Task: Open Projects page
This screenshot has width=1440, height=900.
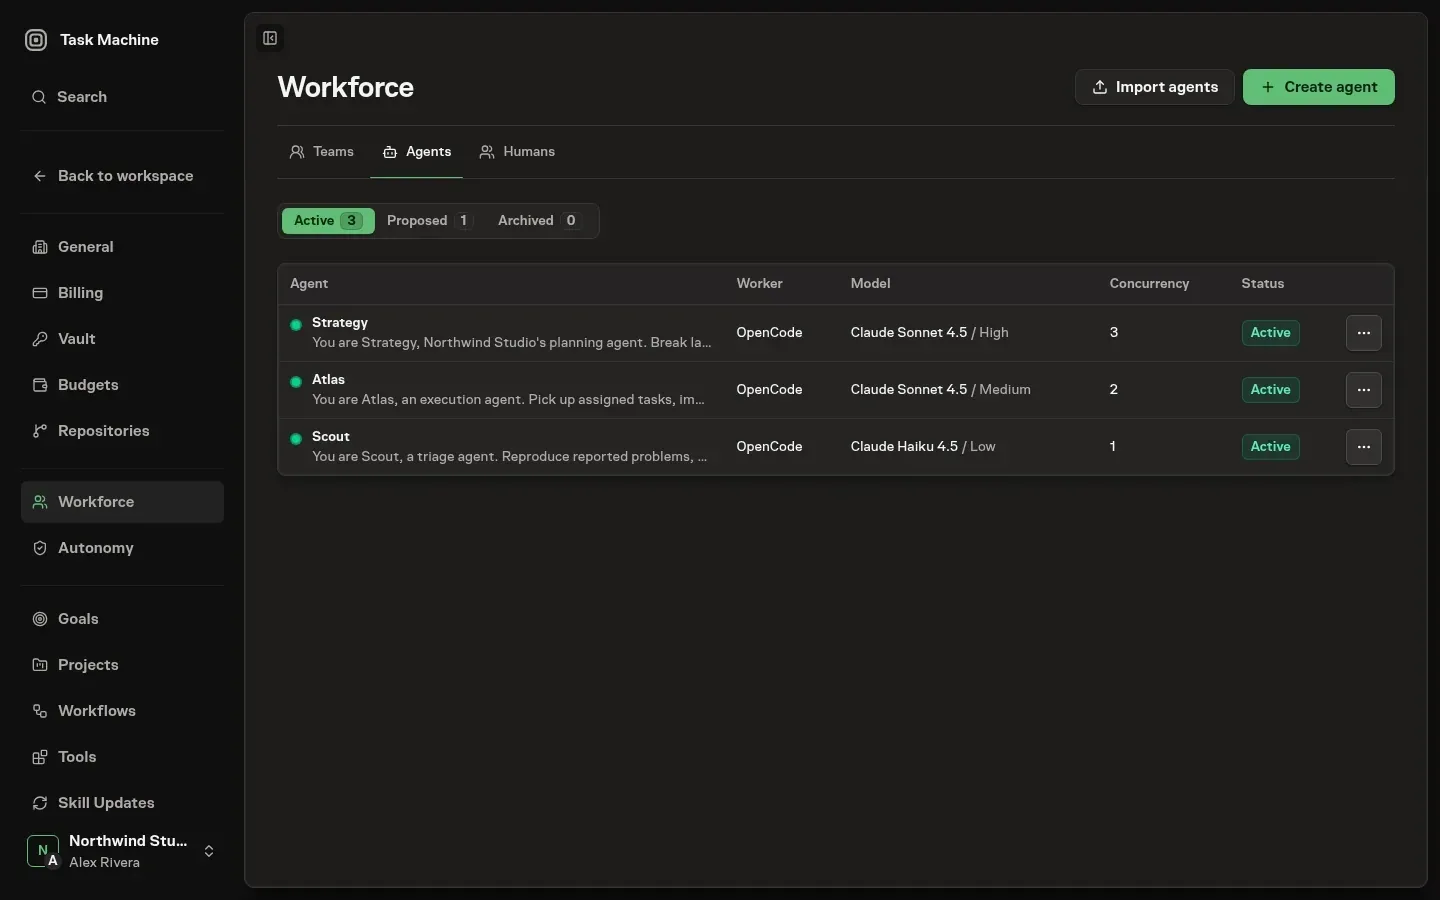Action: click(122, 665)
